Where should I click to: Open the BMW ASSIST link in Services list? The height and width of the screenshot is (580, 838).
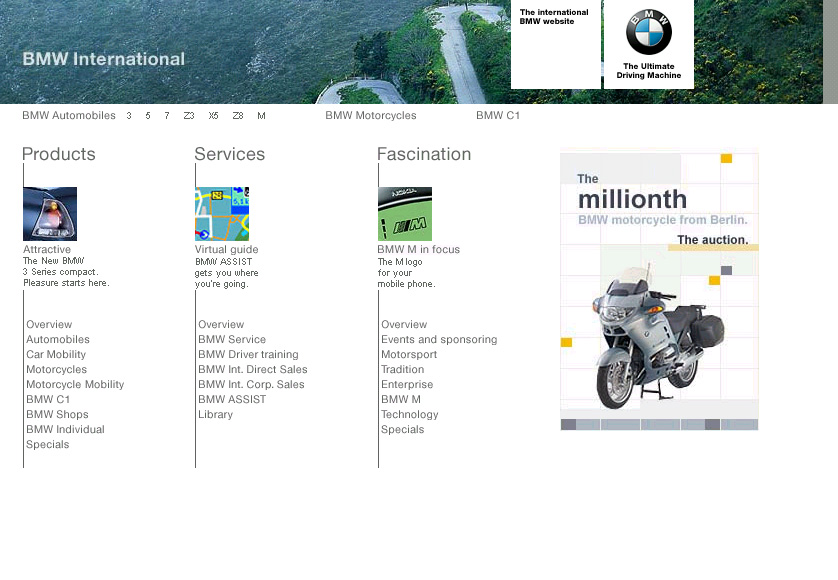click(232, 399)
